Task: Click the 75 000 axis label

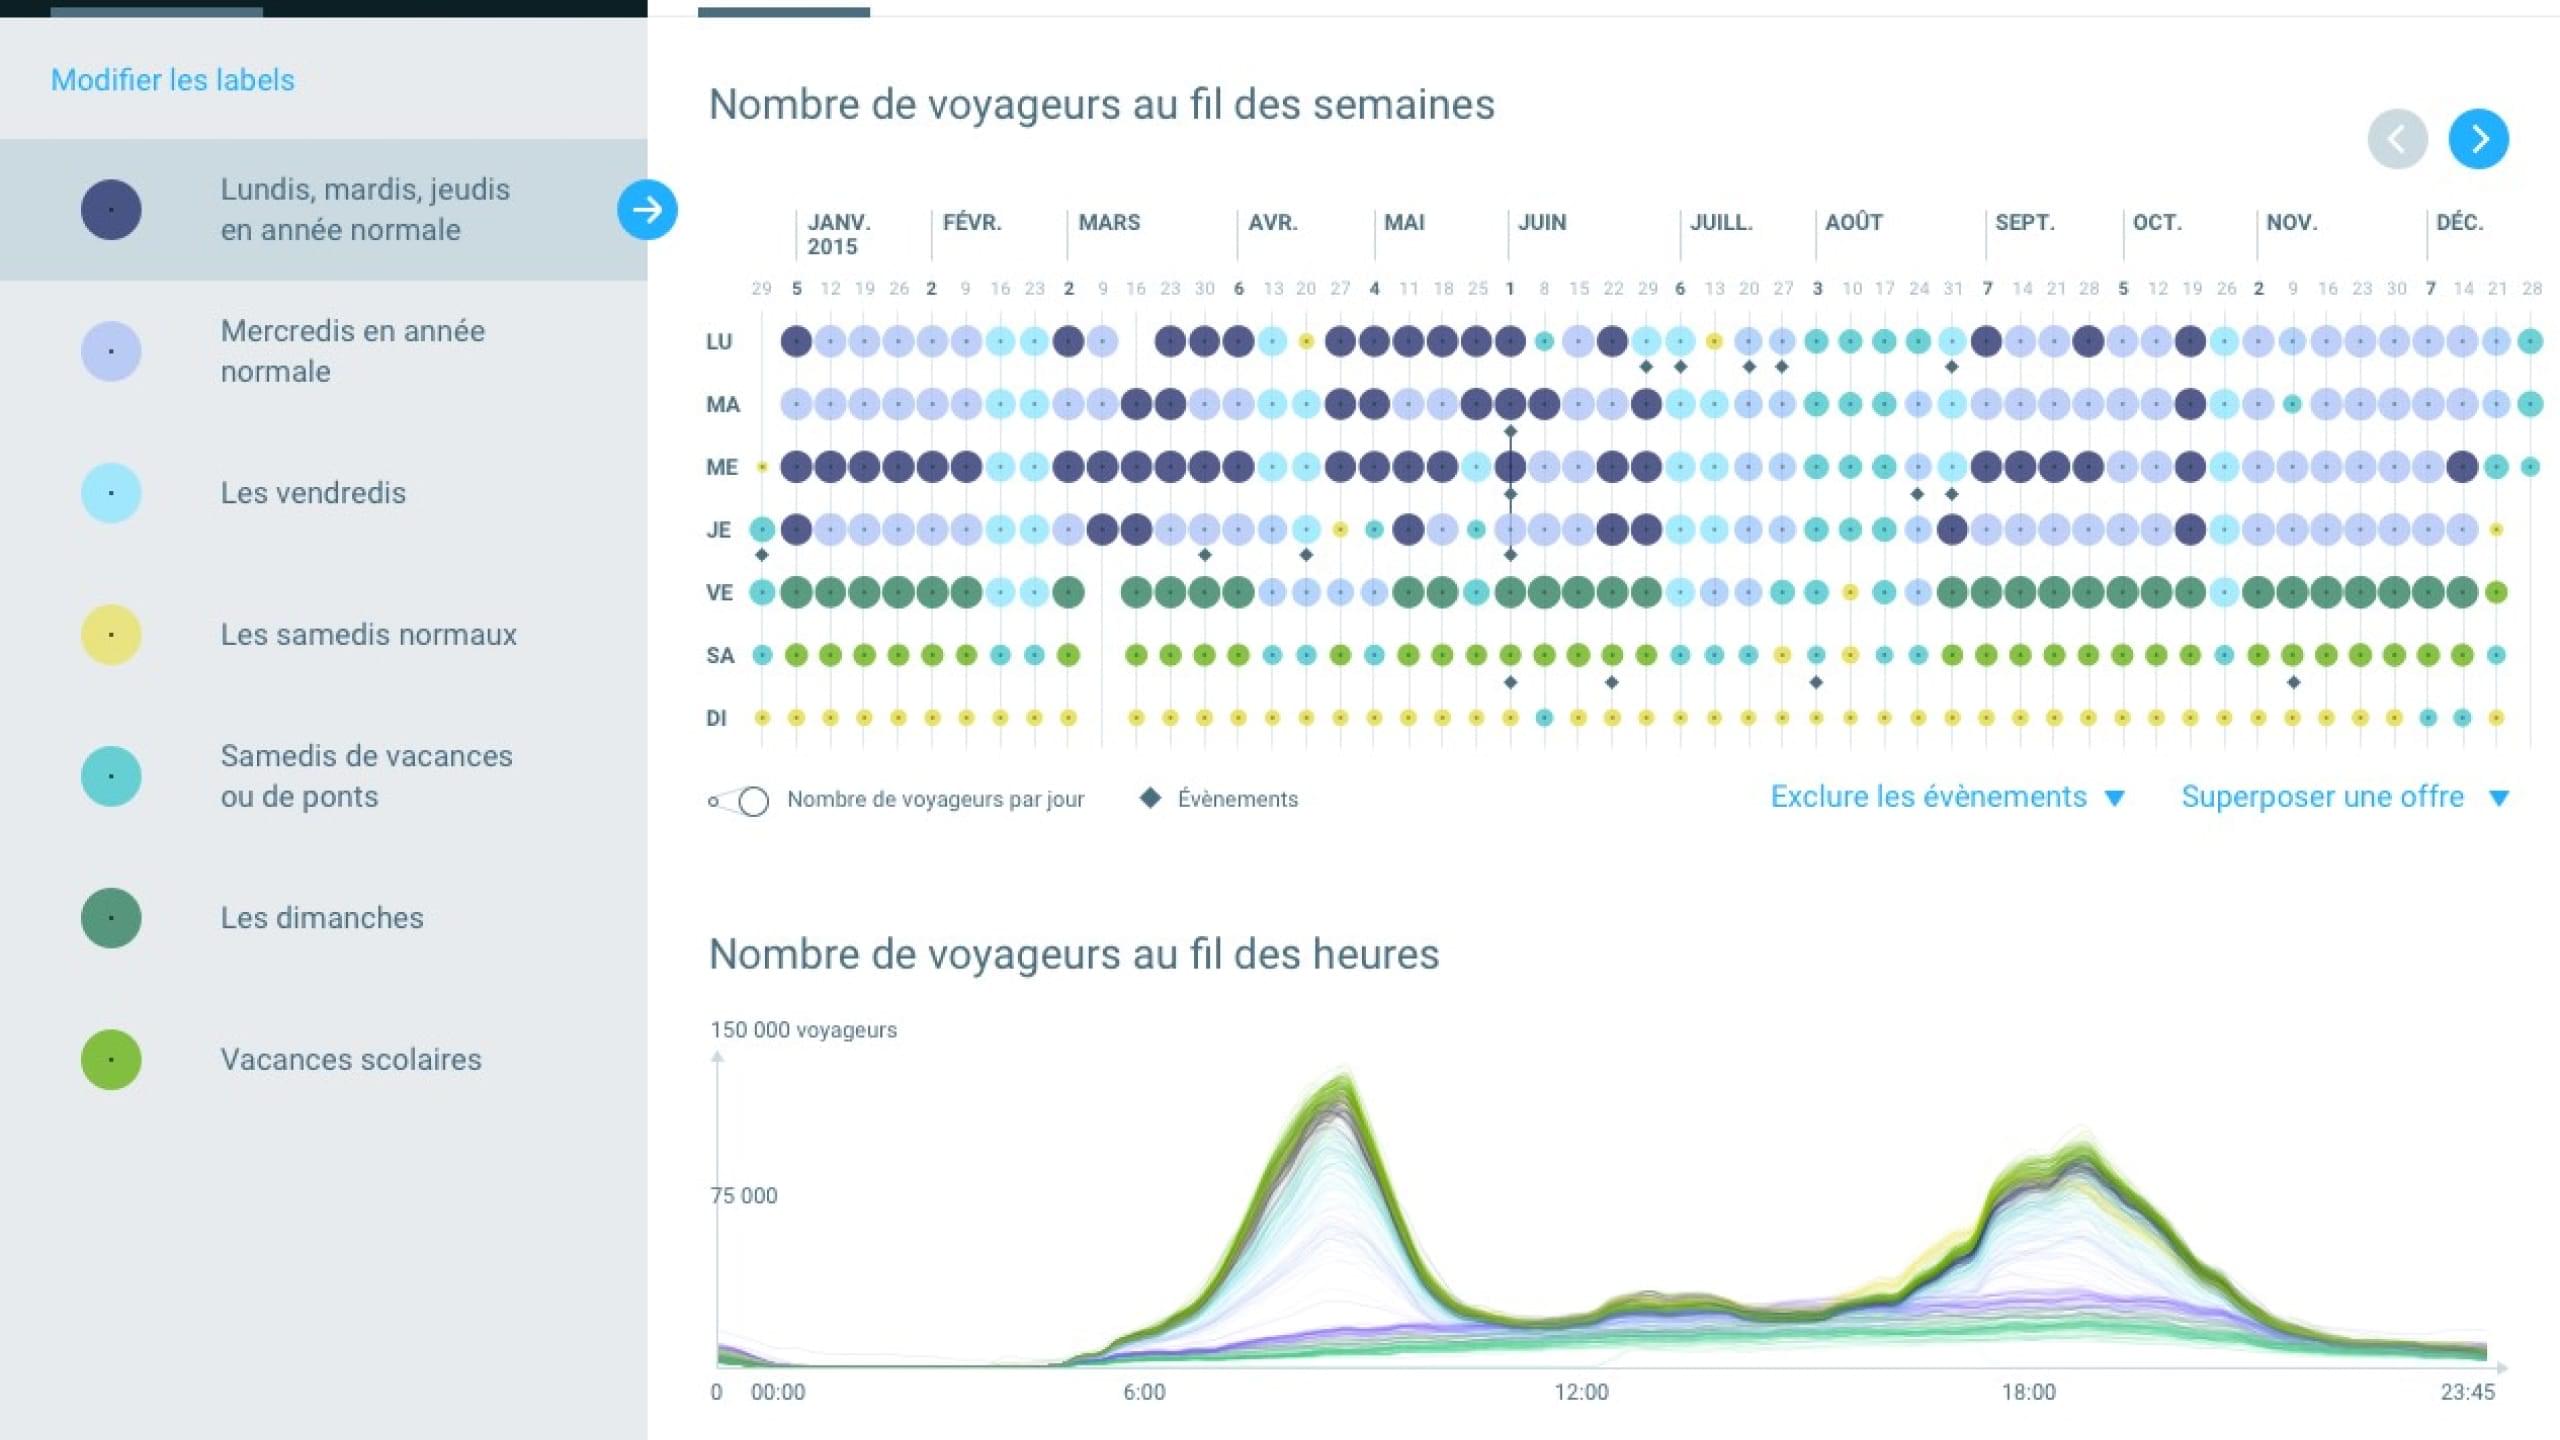Action: (743, 1195)
